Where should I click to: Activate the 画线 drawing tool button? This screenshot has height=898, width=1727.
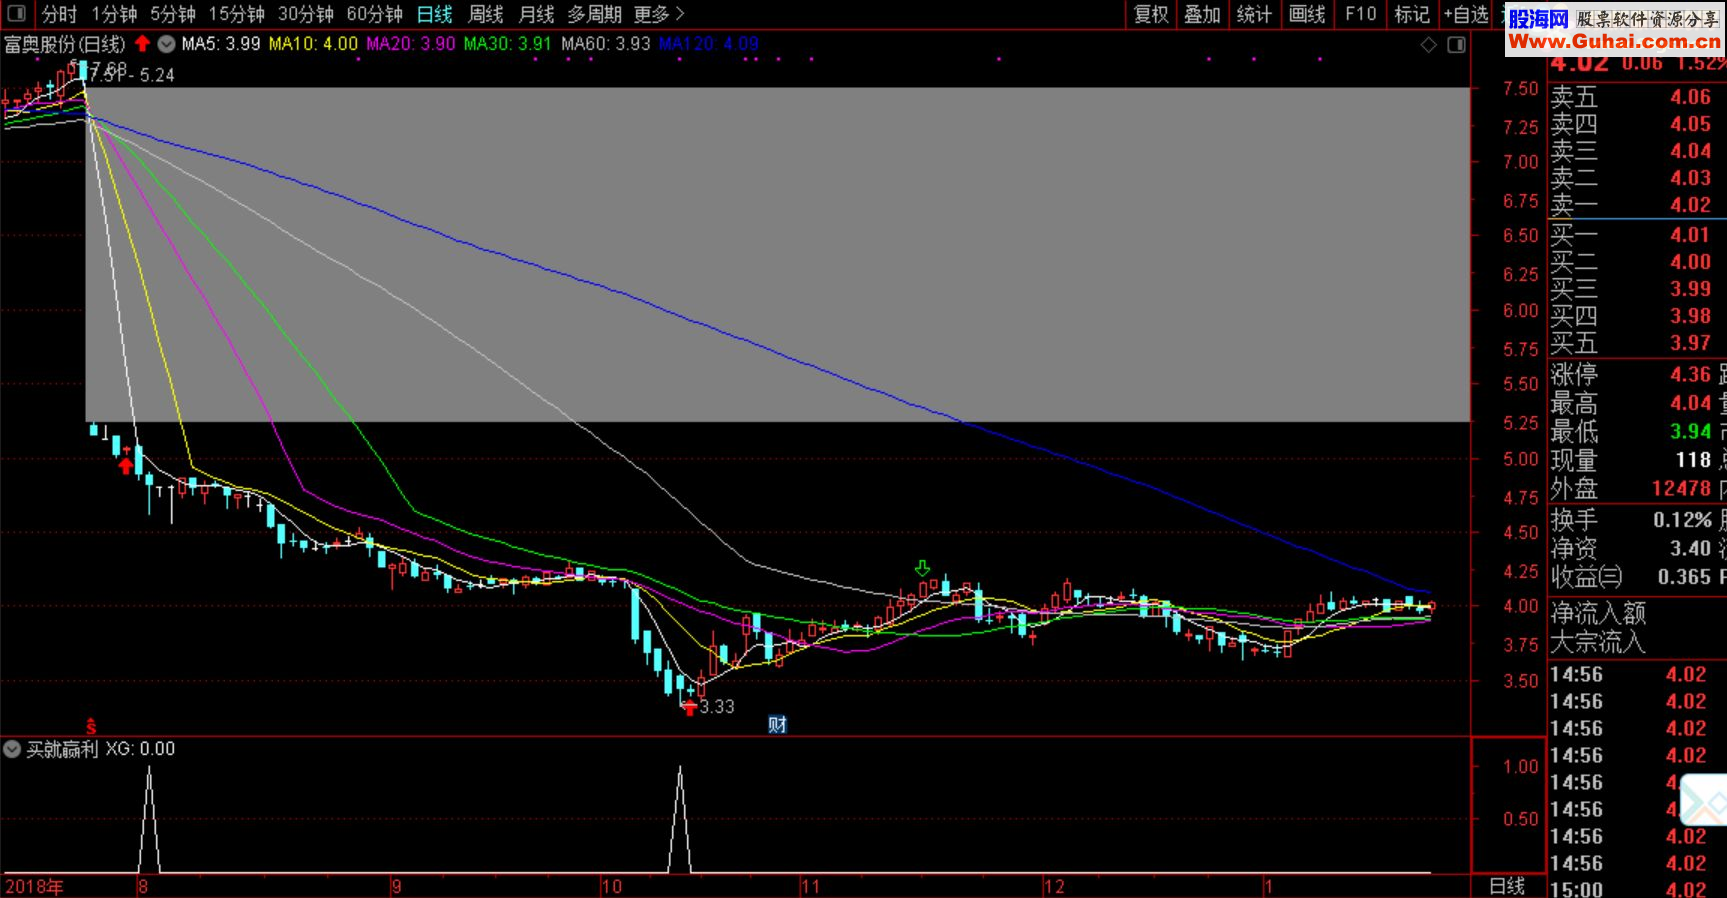(1307, 14)
